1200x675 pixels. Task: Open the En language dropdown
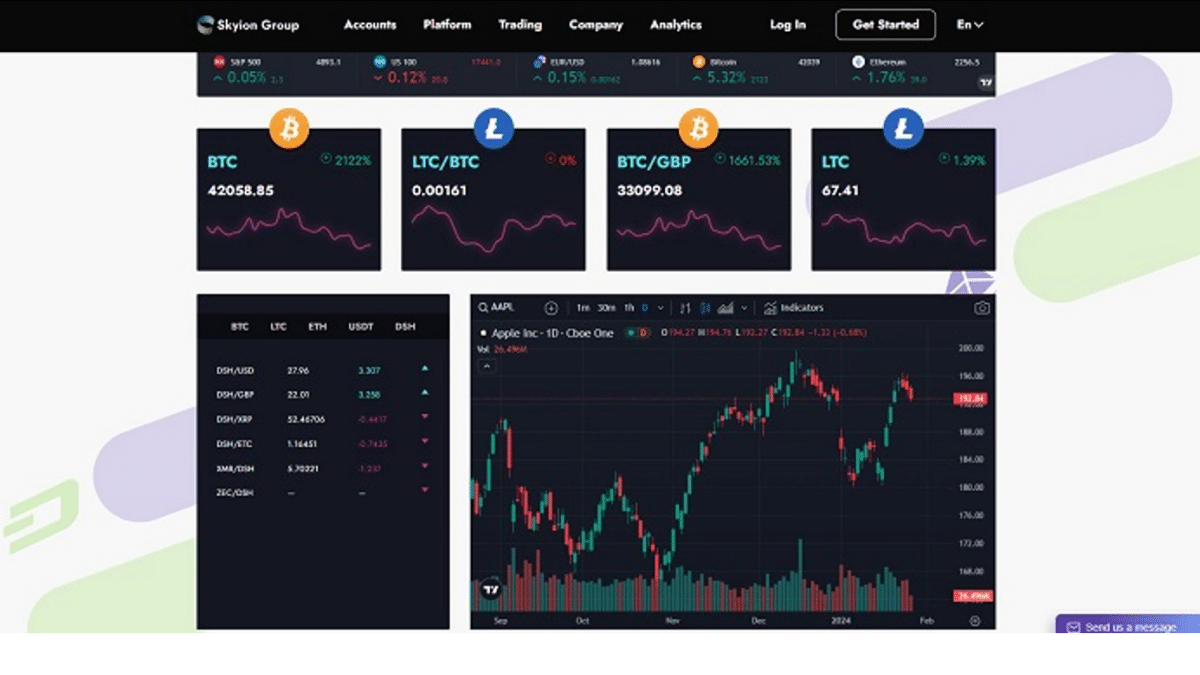pos(969,25)
